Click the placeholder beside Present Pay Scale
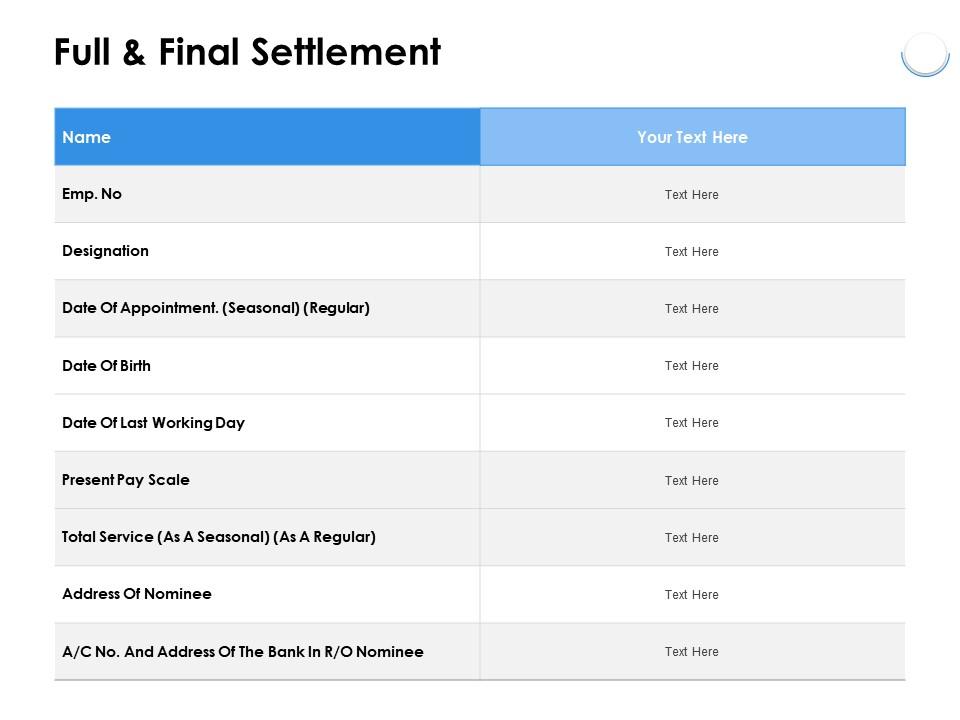960x720 pixels. click(692, 481)
